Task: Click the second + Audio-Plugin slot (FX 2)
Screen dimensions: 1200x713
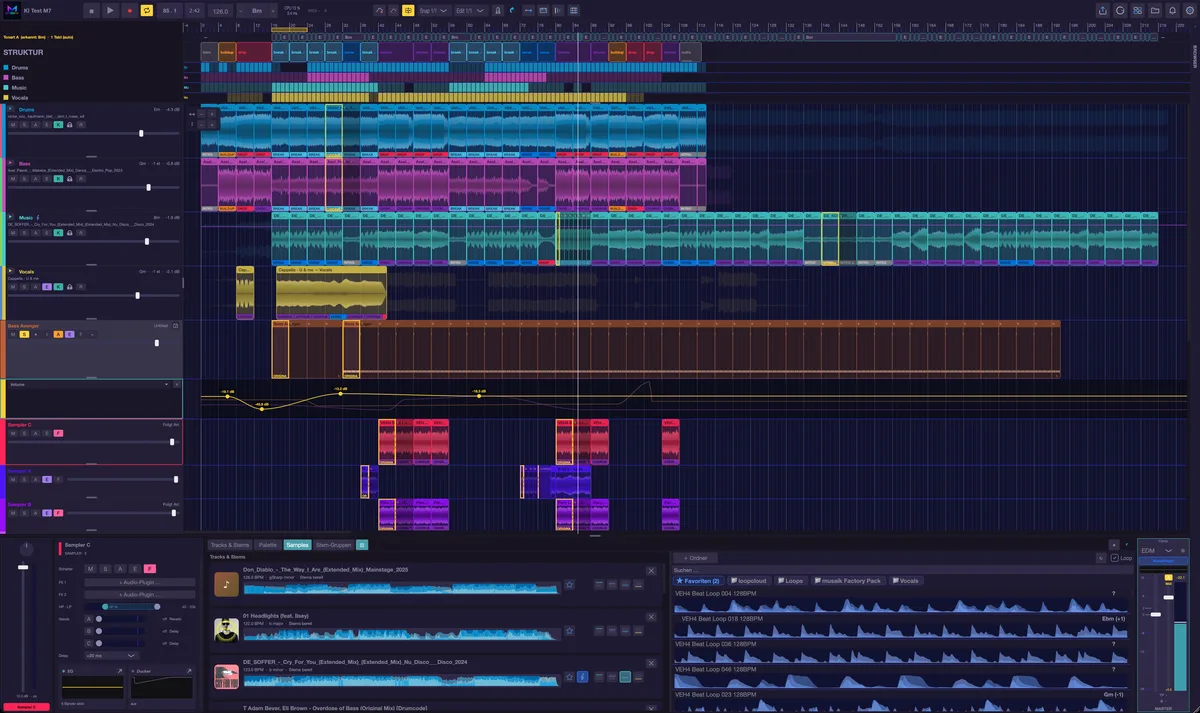Action: point(140,594)
